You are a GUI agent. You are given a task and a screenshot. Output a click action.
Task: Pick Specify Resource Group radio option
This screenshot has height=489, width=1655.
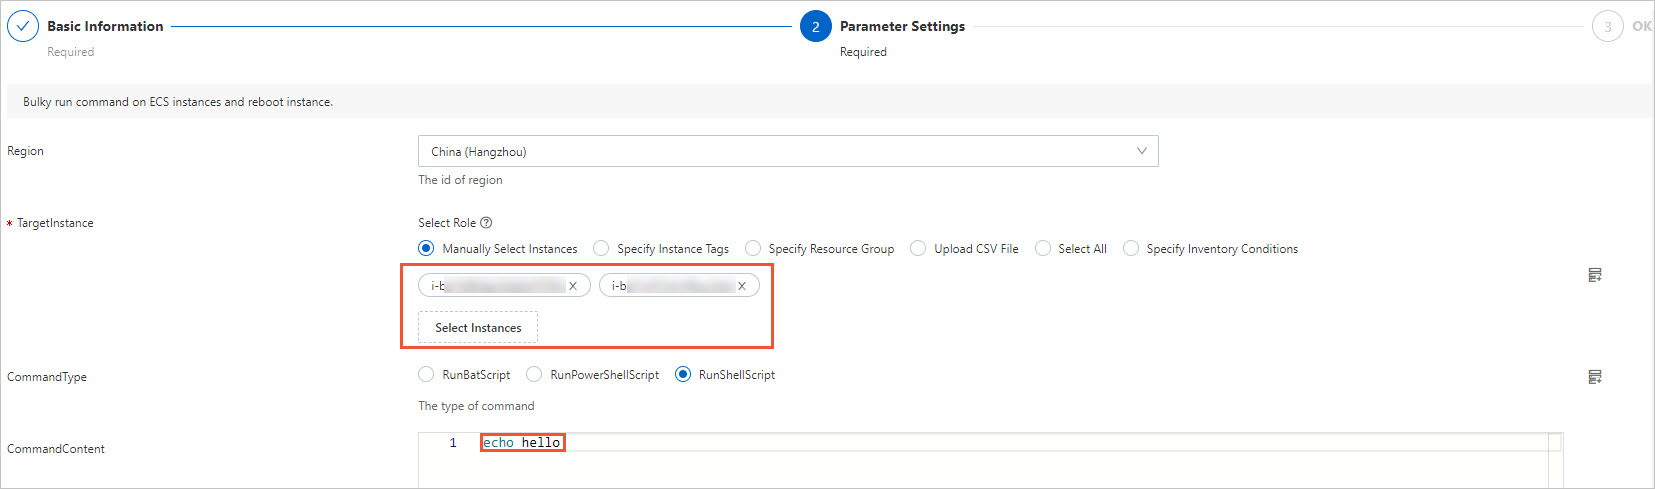(x=753, y=249)
